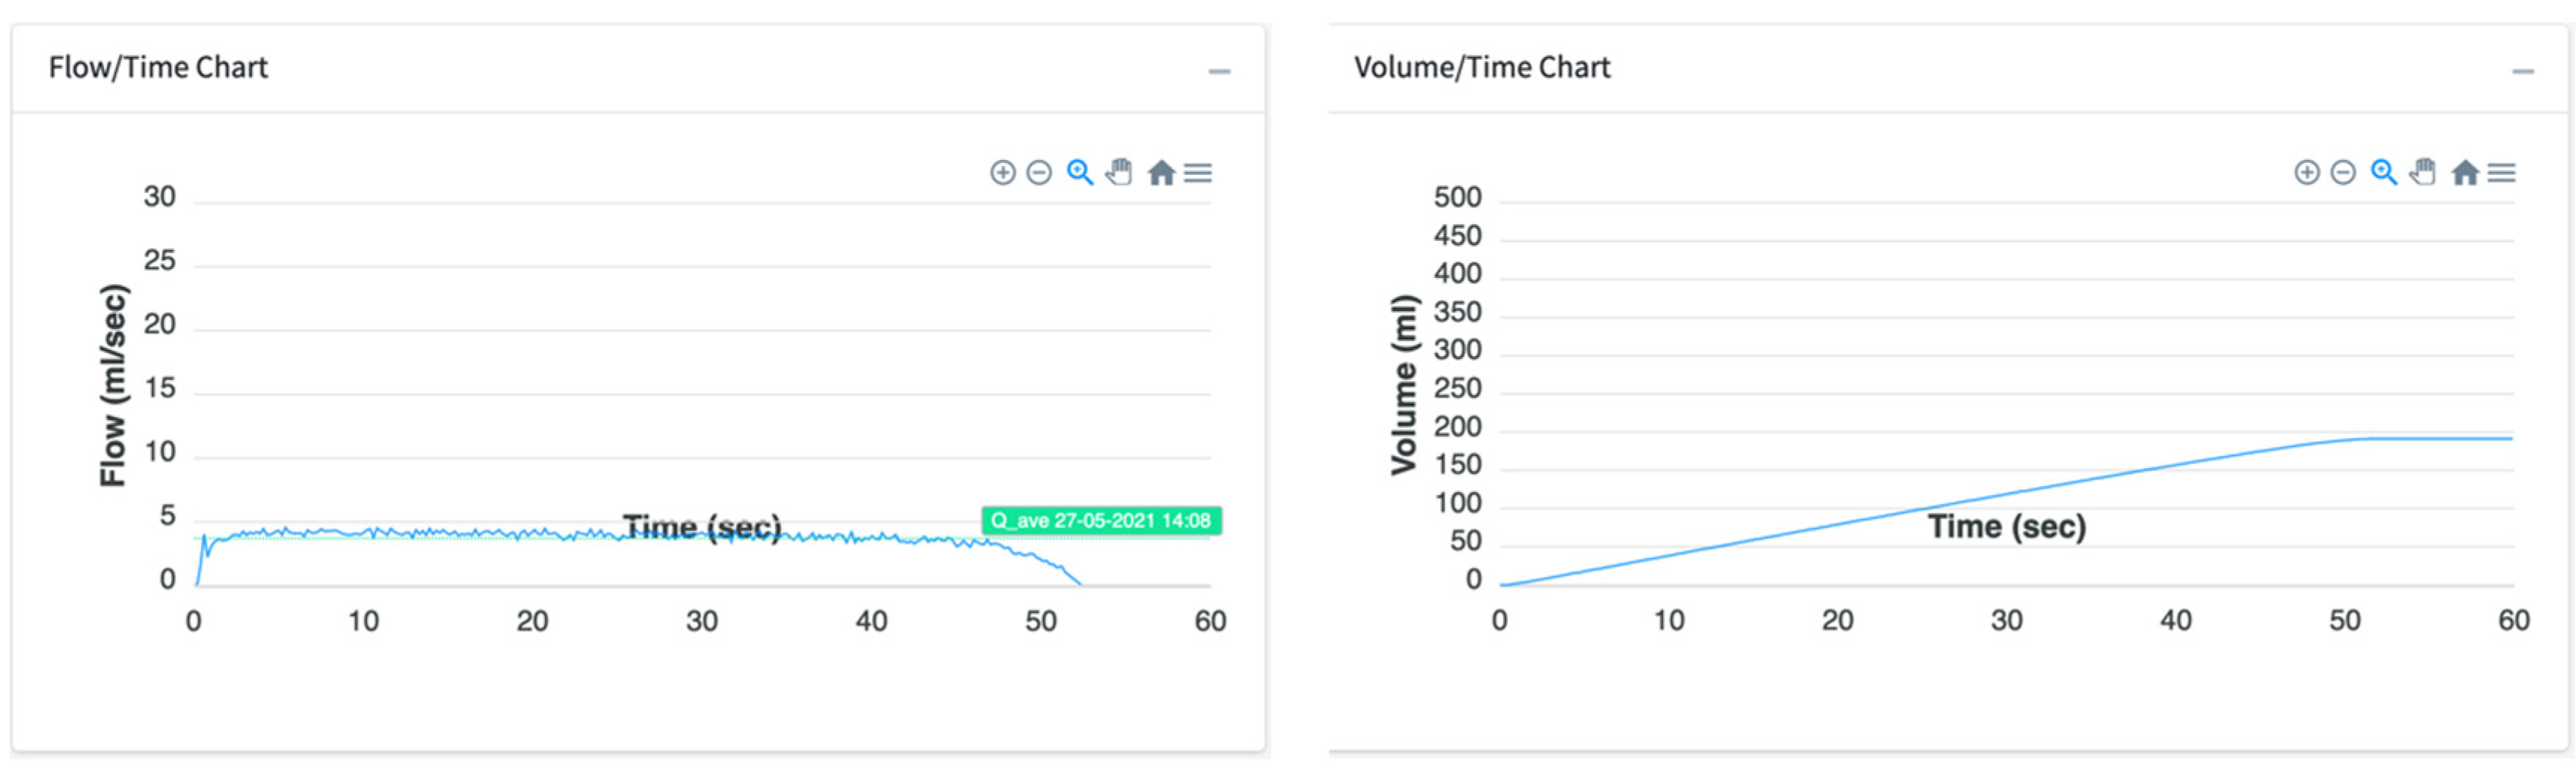Reset zoom with Flow/Time chart home icon

tap(1160, 173)
